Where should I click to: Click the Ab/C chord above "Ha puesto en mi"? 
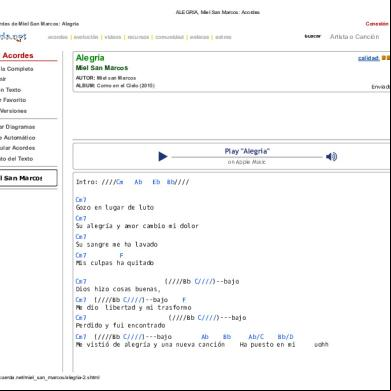point(256,337)
